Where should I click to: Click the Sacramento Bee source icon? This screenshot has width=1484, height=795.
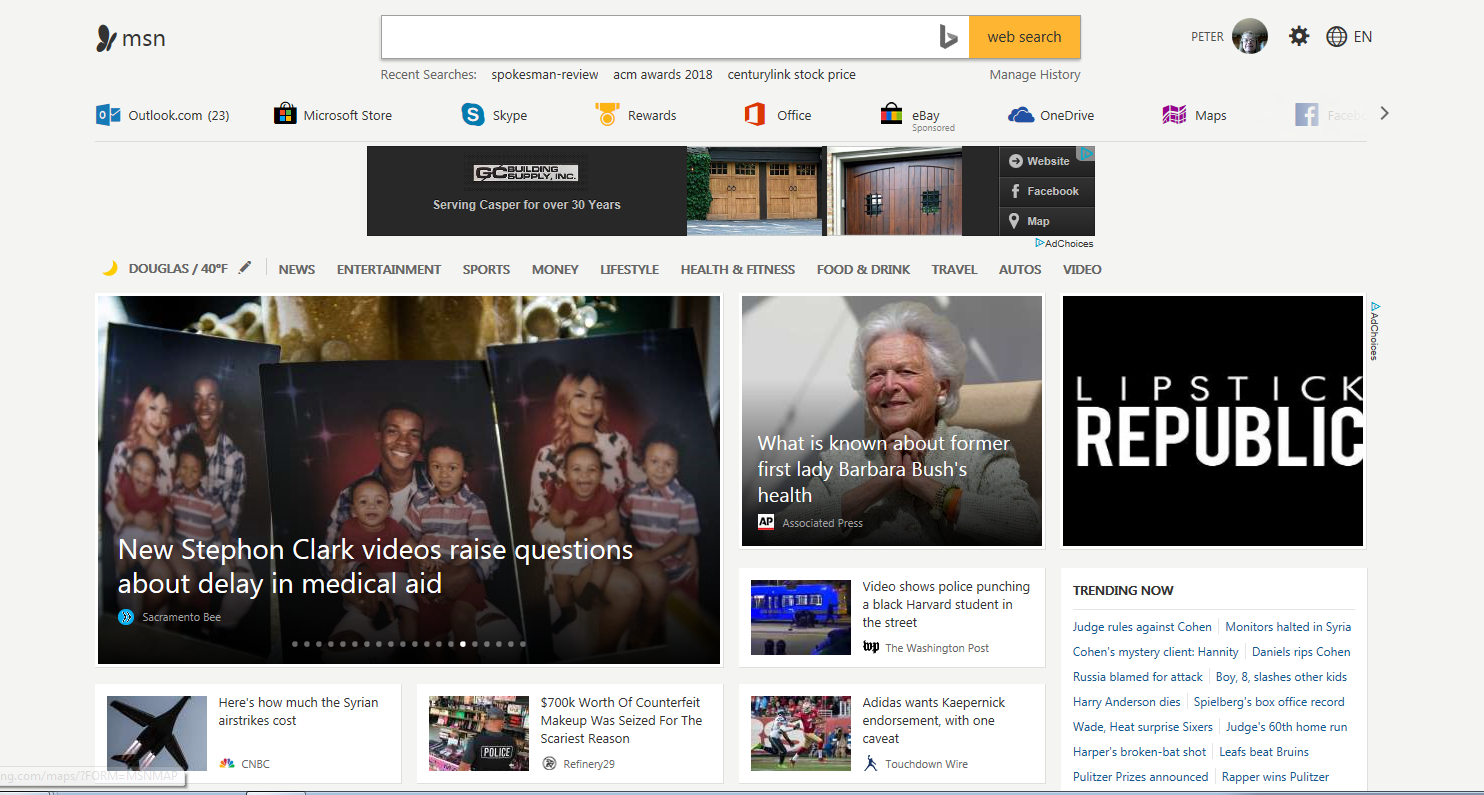click(x=126, y=617)
